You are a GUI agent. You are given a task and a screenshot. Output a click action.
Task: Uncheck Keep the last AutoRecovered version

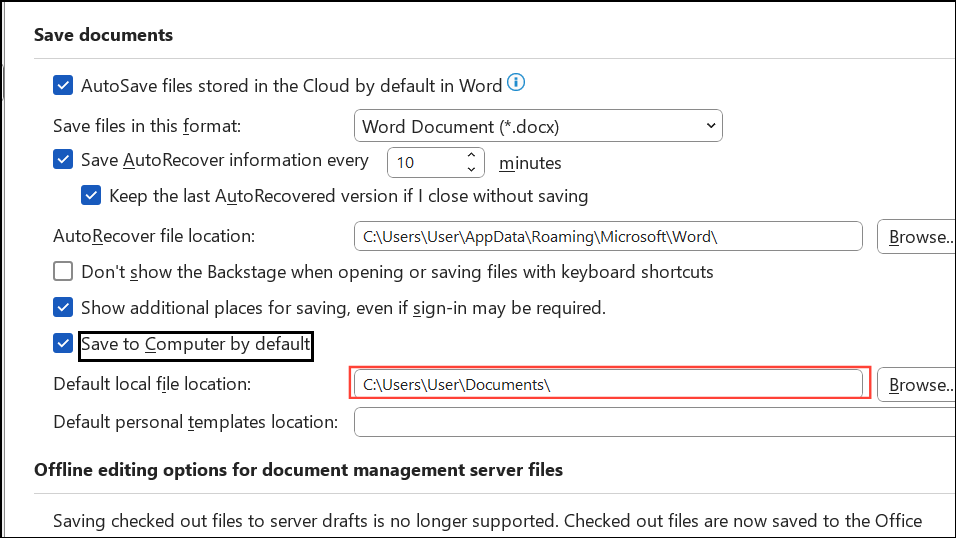coord(91,196)
